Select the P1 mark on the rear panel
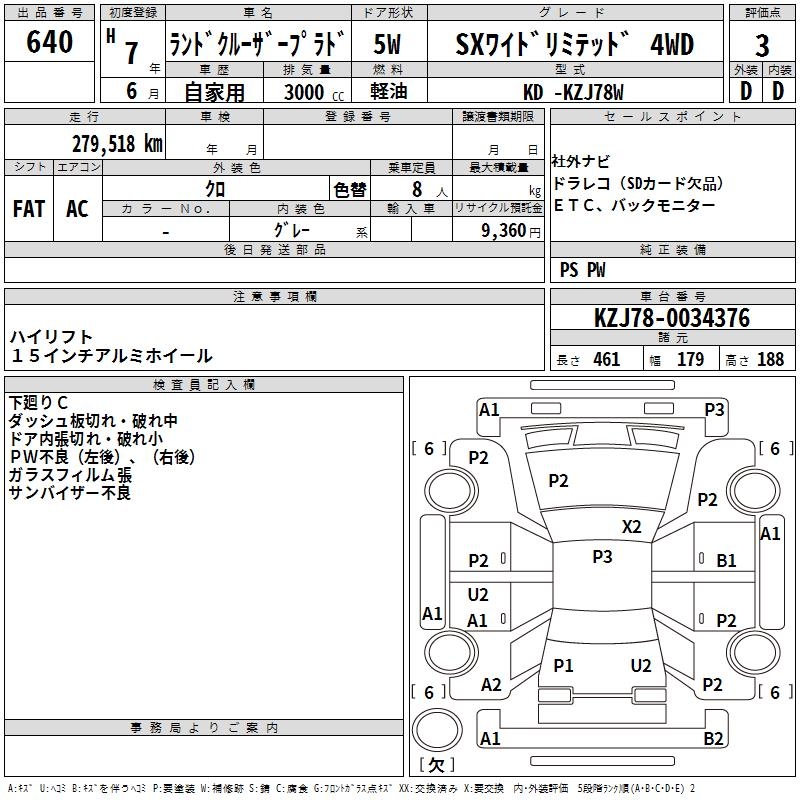Screen dimensions: 800x800 [x=563, y=665]
